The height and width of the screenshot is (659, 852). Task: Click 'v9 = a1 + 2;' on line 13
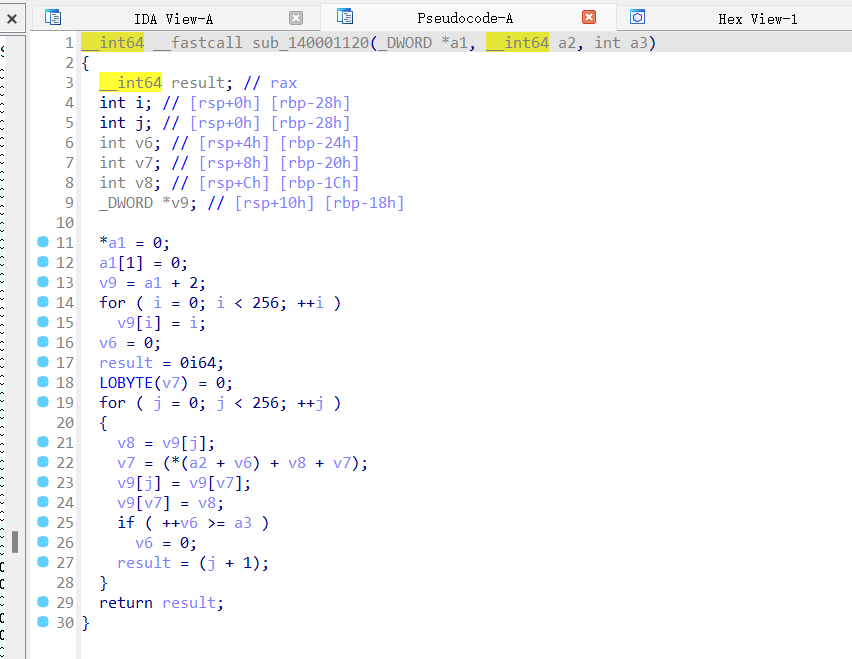point(153,283)
